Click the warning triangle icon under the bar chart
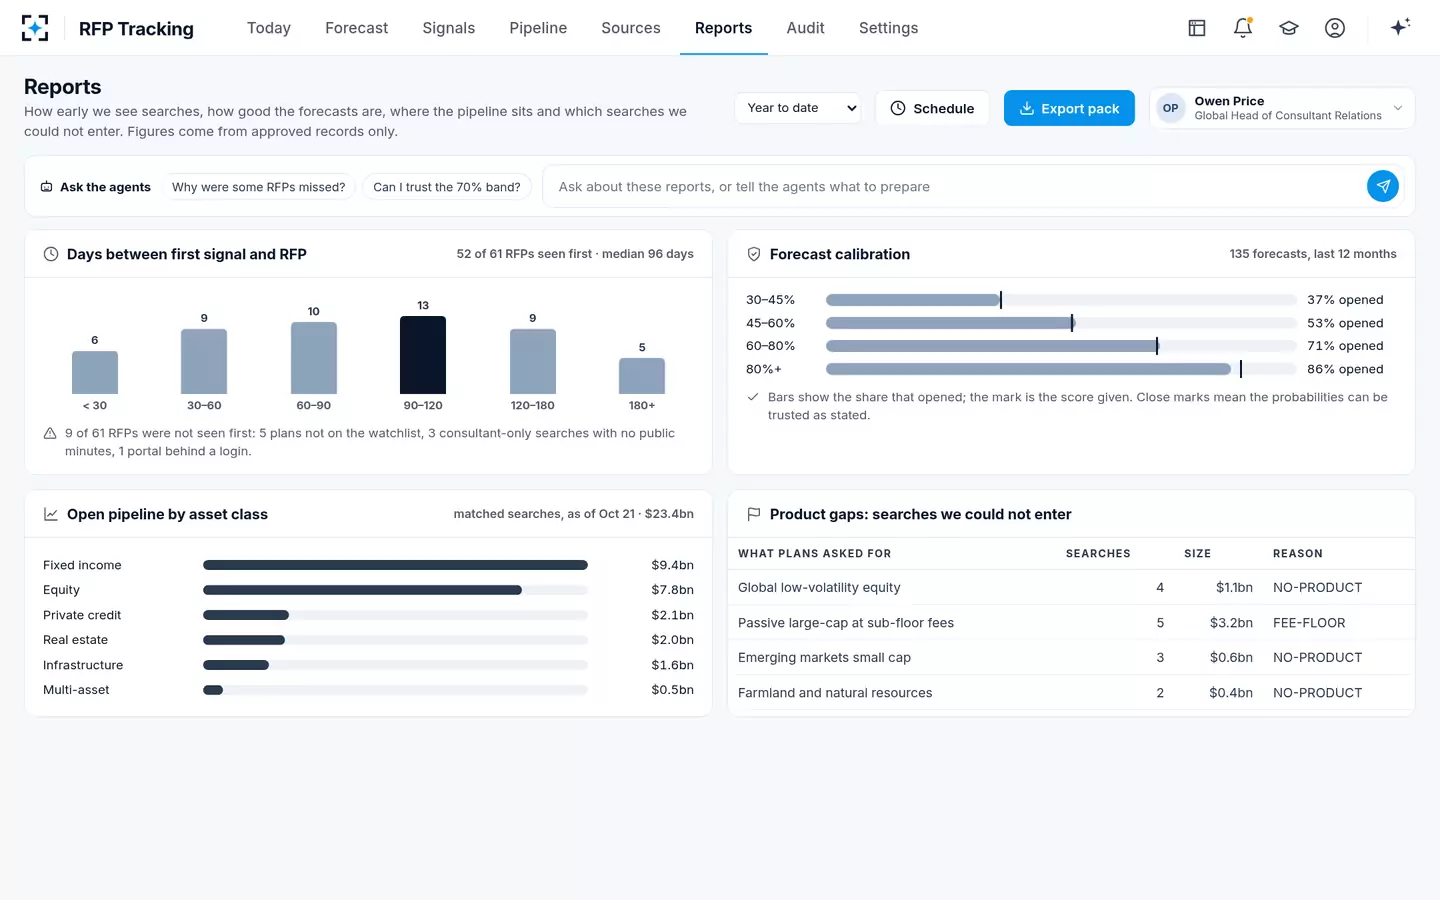1440x900 pixels. click(x=50, y=433)
